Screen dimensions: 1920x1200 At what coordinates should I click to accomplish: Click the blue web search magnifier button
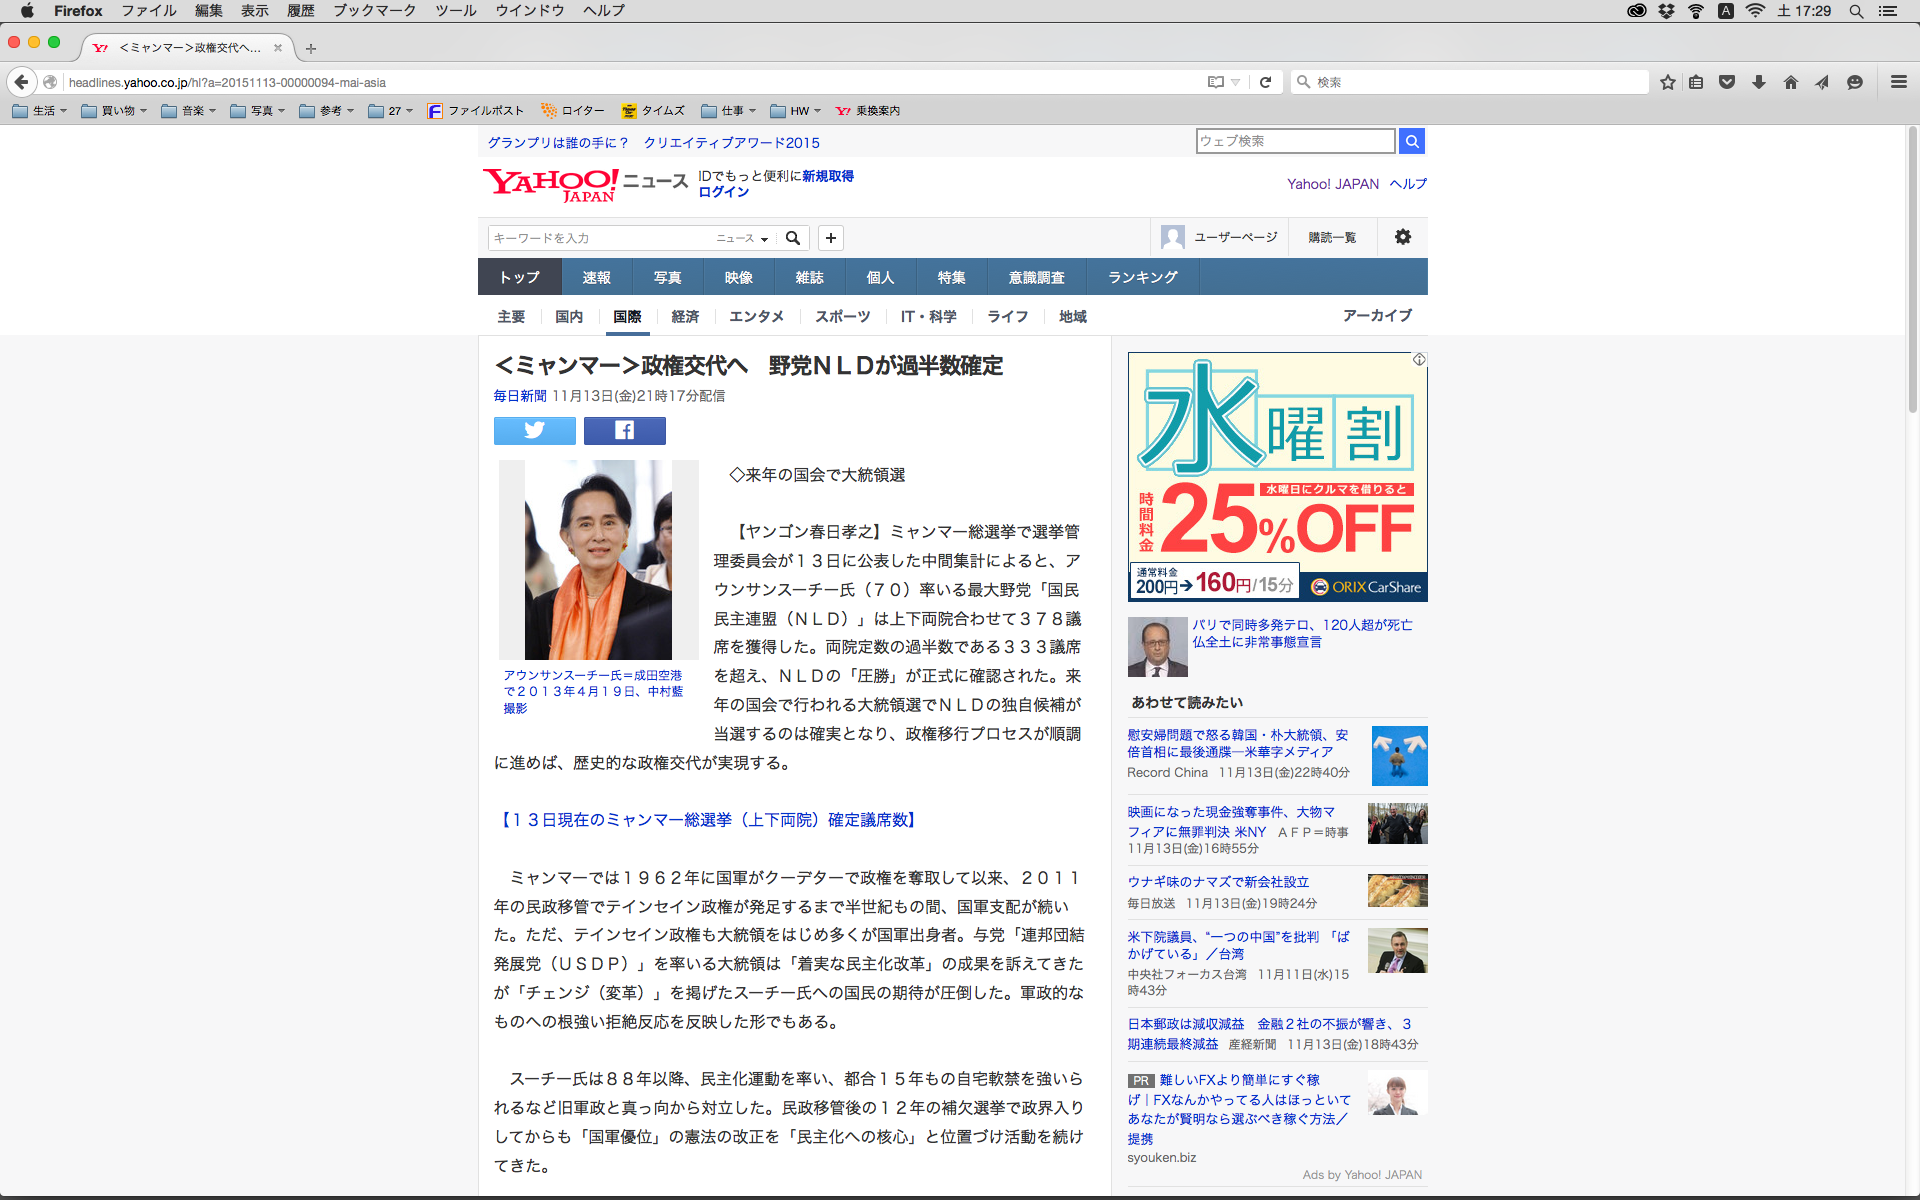click(1411, 141)
